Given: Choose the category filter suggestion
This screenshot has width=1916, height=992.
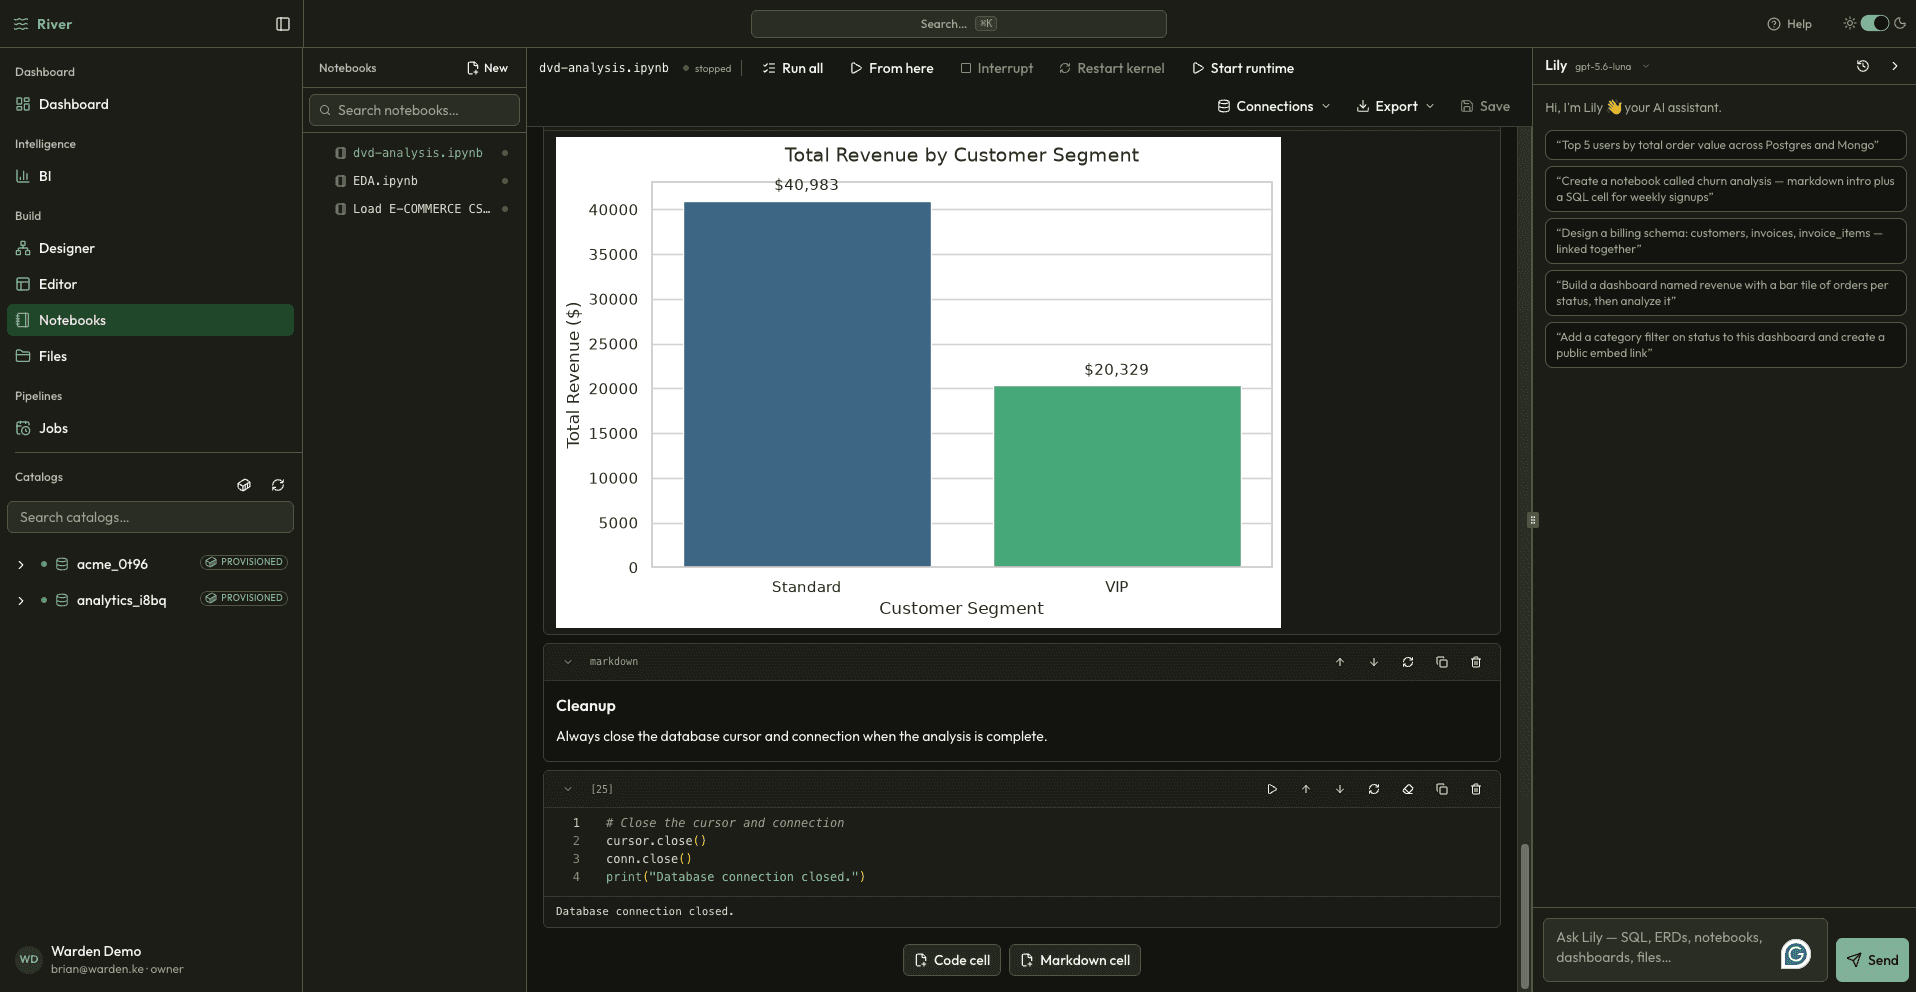Looking at the screenshot, I should click(x=1725, y=345).
